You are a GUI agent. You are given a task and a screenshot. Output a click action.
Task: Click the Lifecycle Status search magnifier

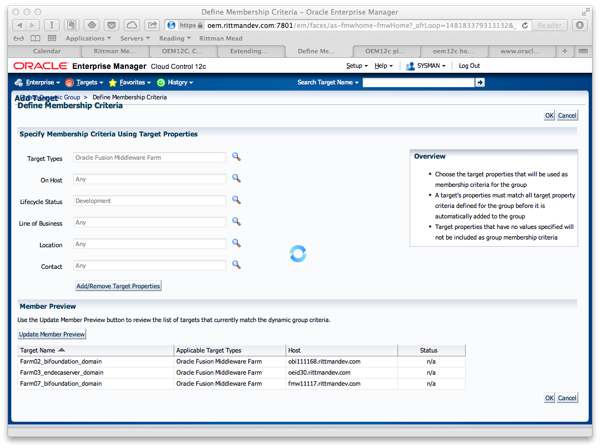[x=236, y=200]
